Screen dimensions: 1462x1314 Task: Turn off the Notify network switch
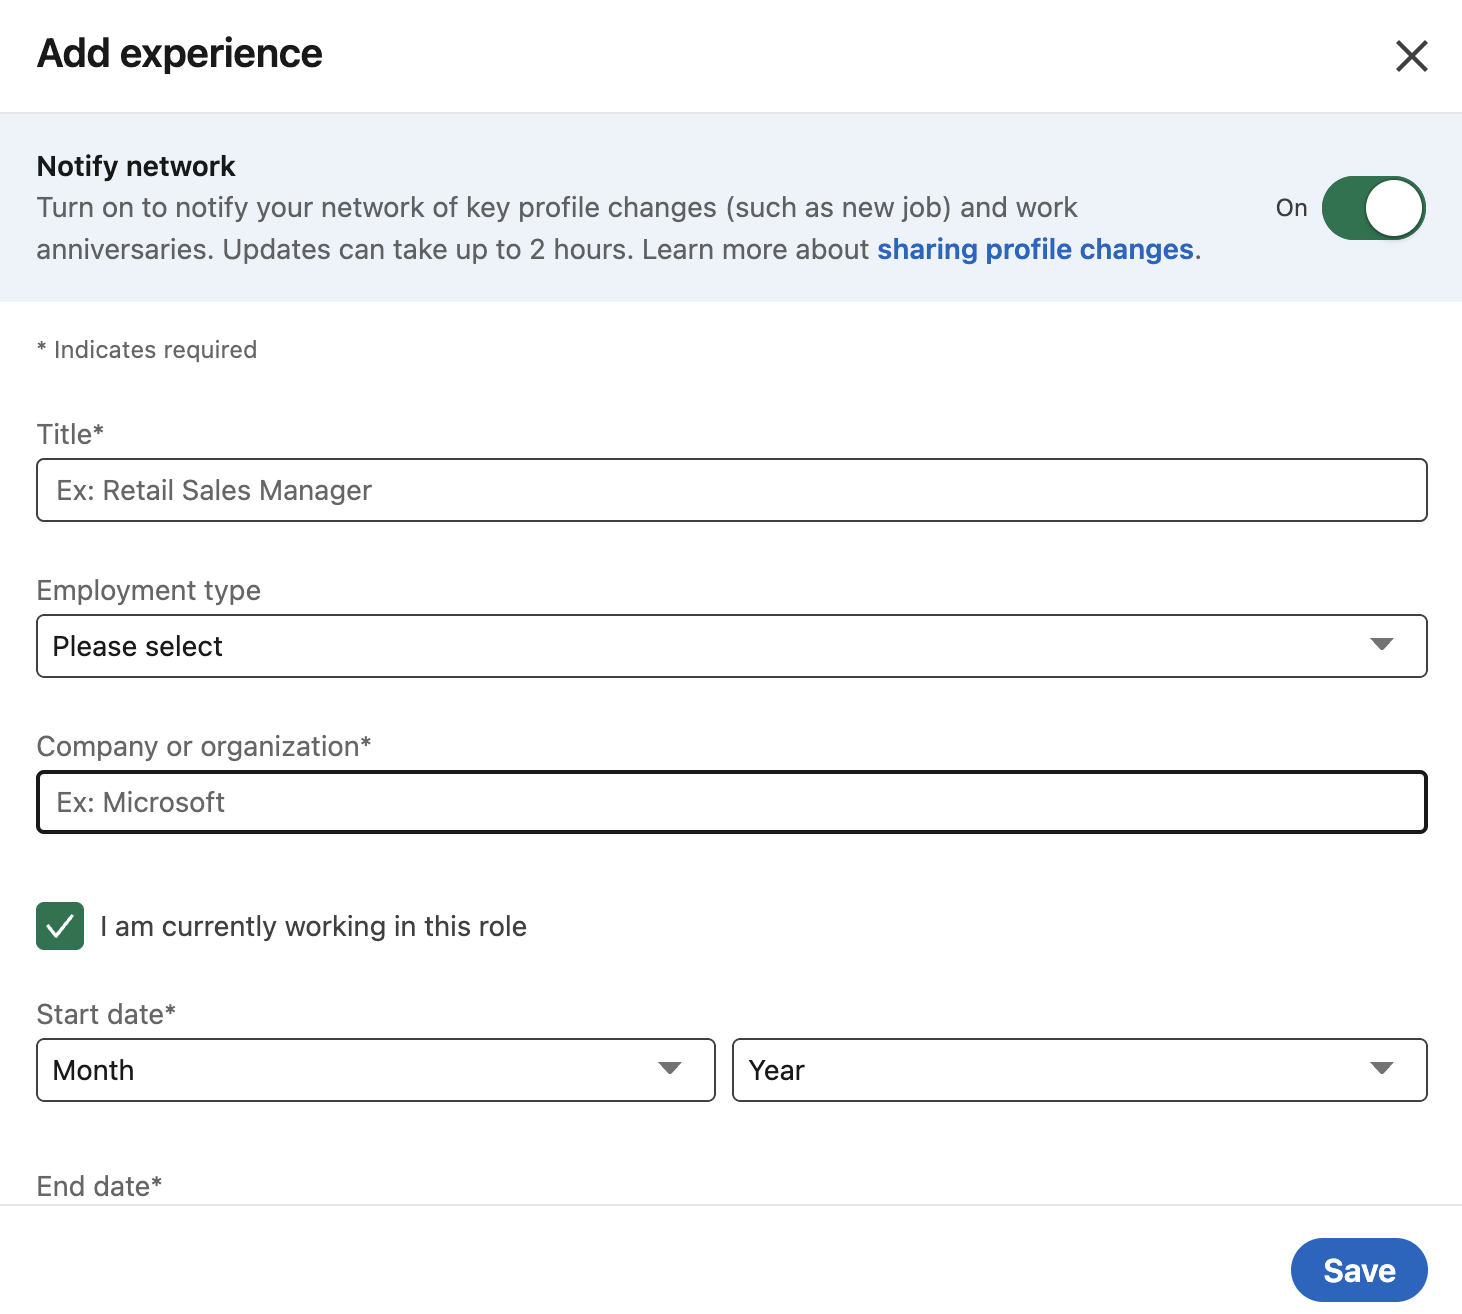coord(1373,208)
